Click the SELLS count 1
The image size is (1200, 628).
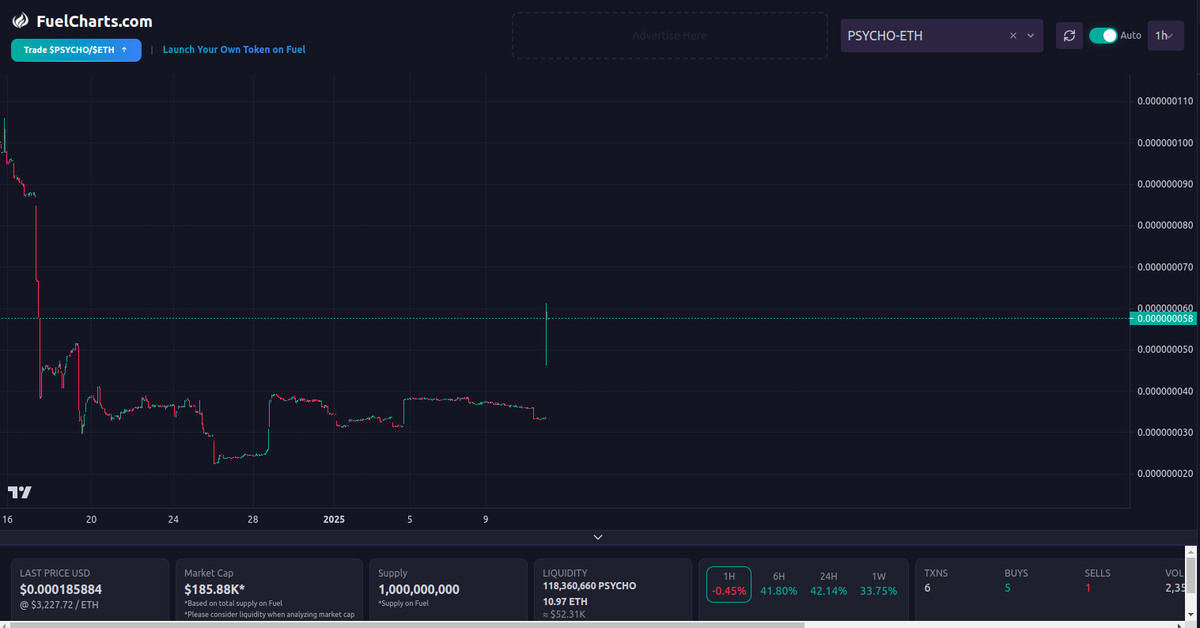point(1088,588)
